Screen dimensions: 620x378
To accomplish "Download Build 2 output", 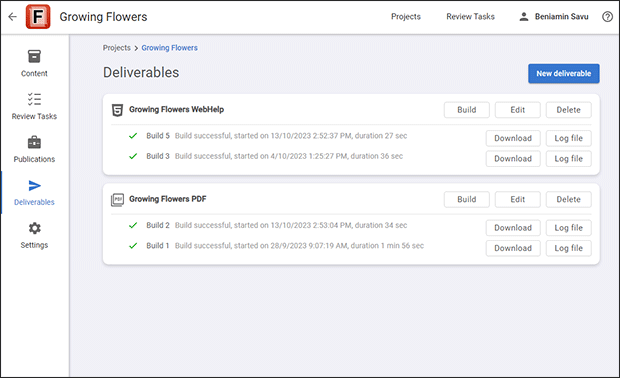I will coord(513,228).
